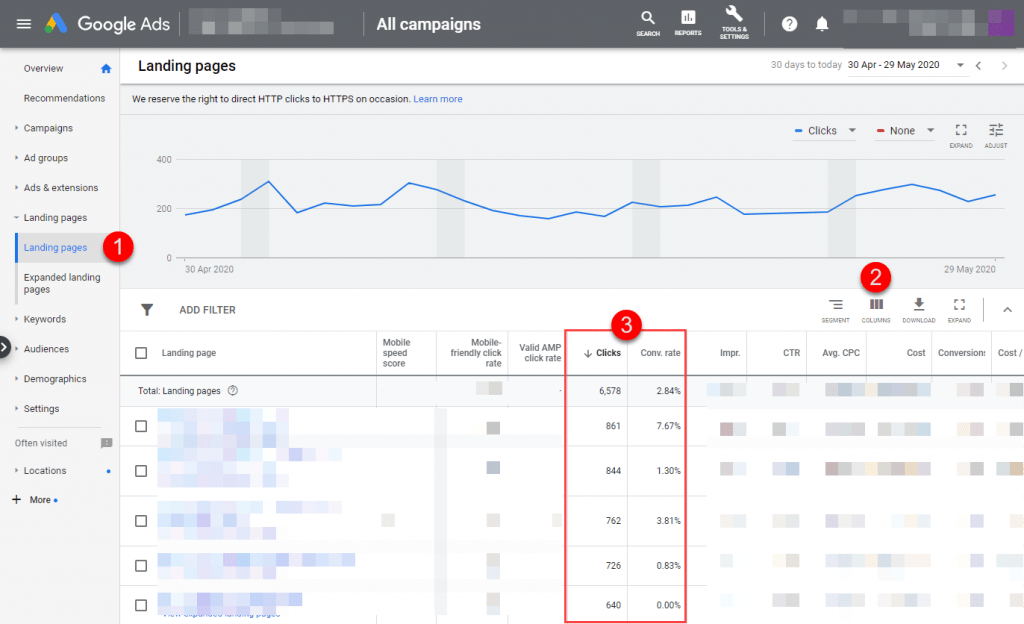The image size is (1024, 624).
Task: Open chart Adjust settings
Action: (996, 134)
